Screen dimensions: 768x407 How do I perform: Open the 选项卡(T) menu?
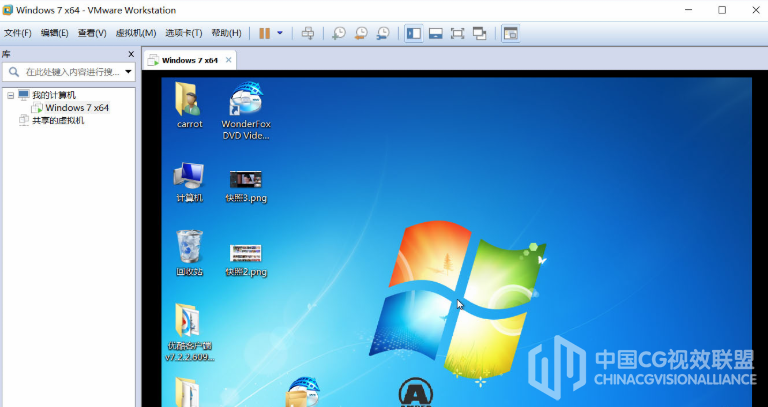184,33
